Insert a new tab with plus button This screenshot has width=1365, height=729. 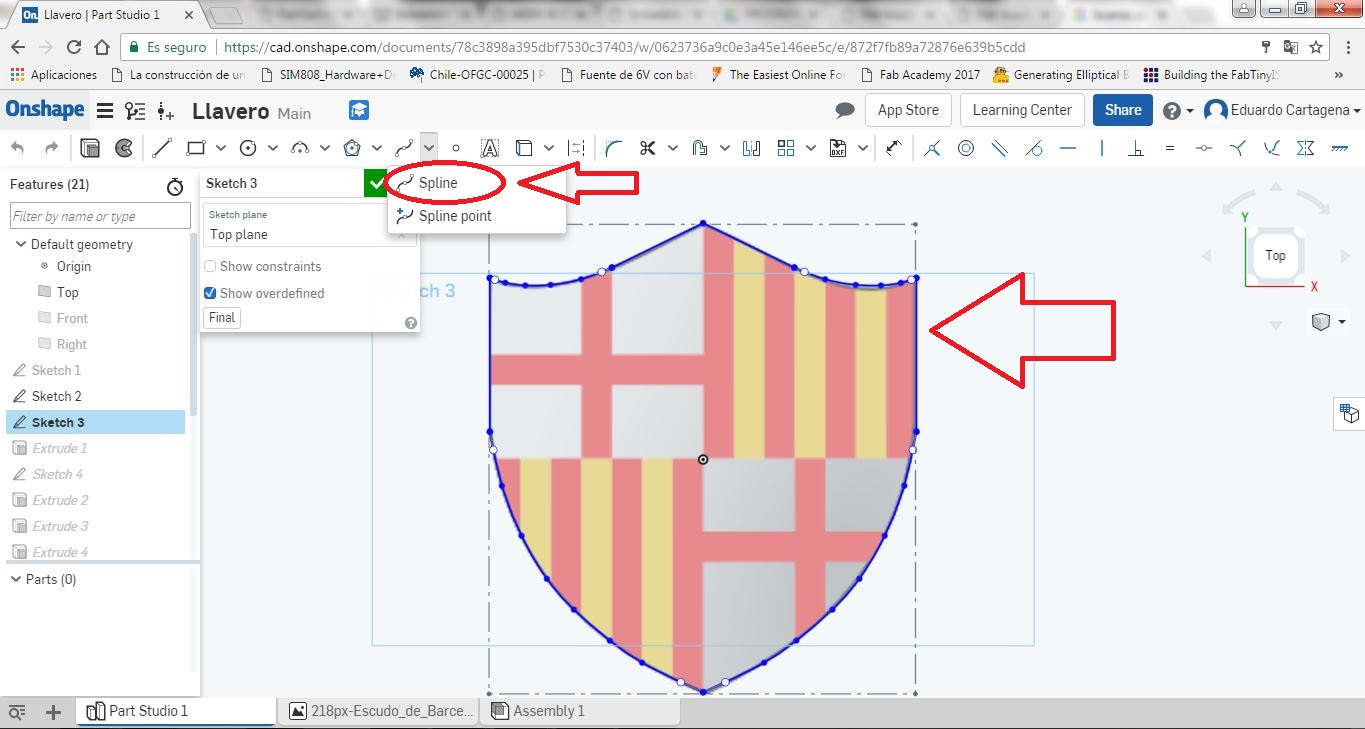point(54,712)
